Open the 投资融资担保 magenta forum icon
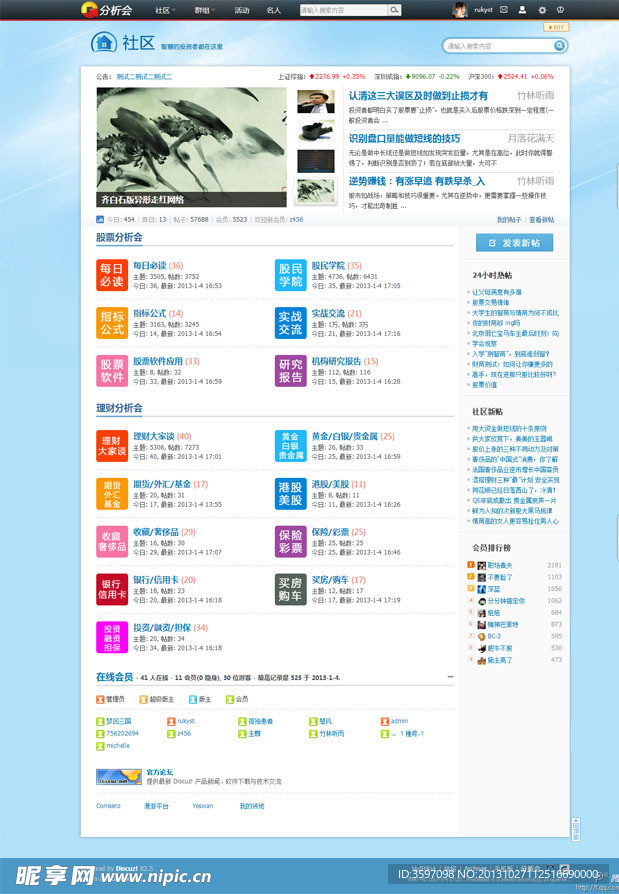 coord(112,637)
